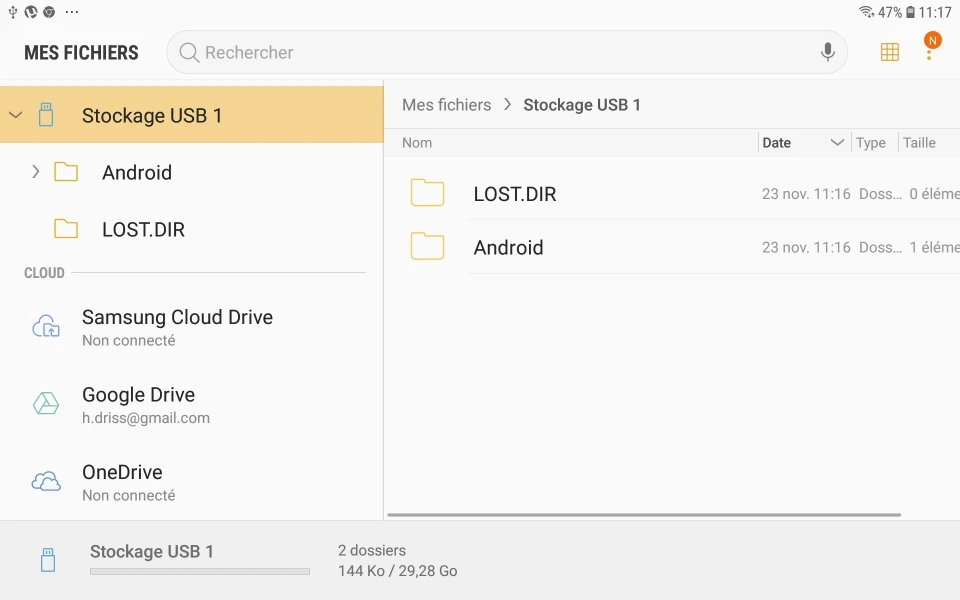The width and height of the screenshot is (960, 600).
Task: Click Android row '1 élém' size
Action: pos(934,247)
